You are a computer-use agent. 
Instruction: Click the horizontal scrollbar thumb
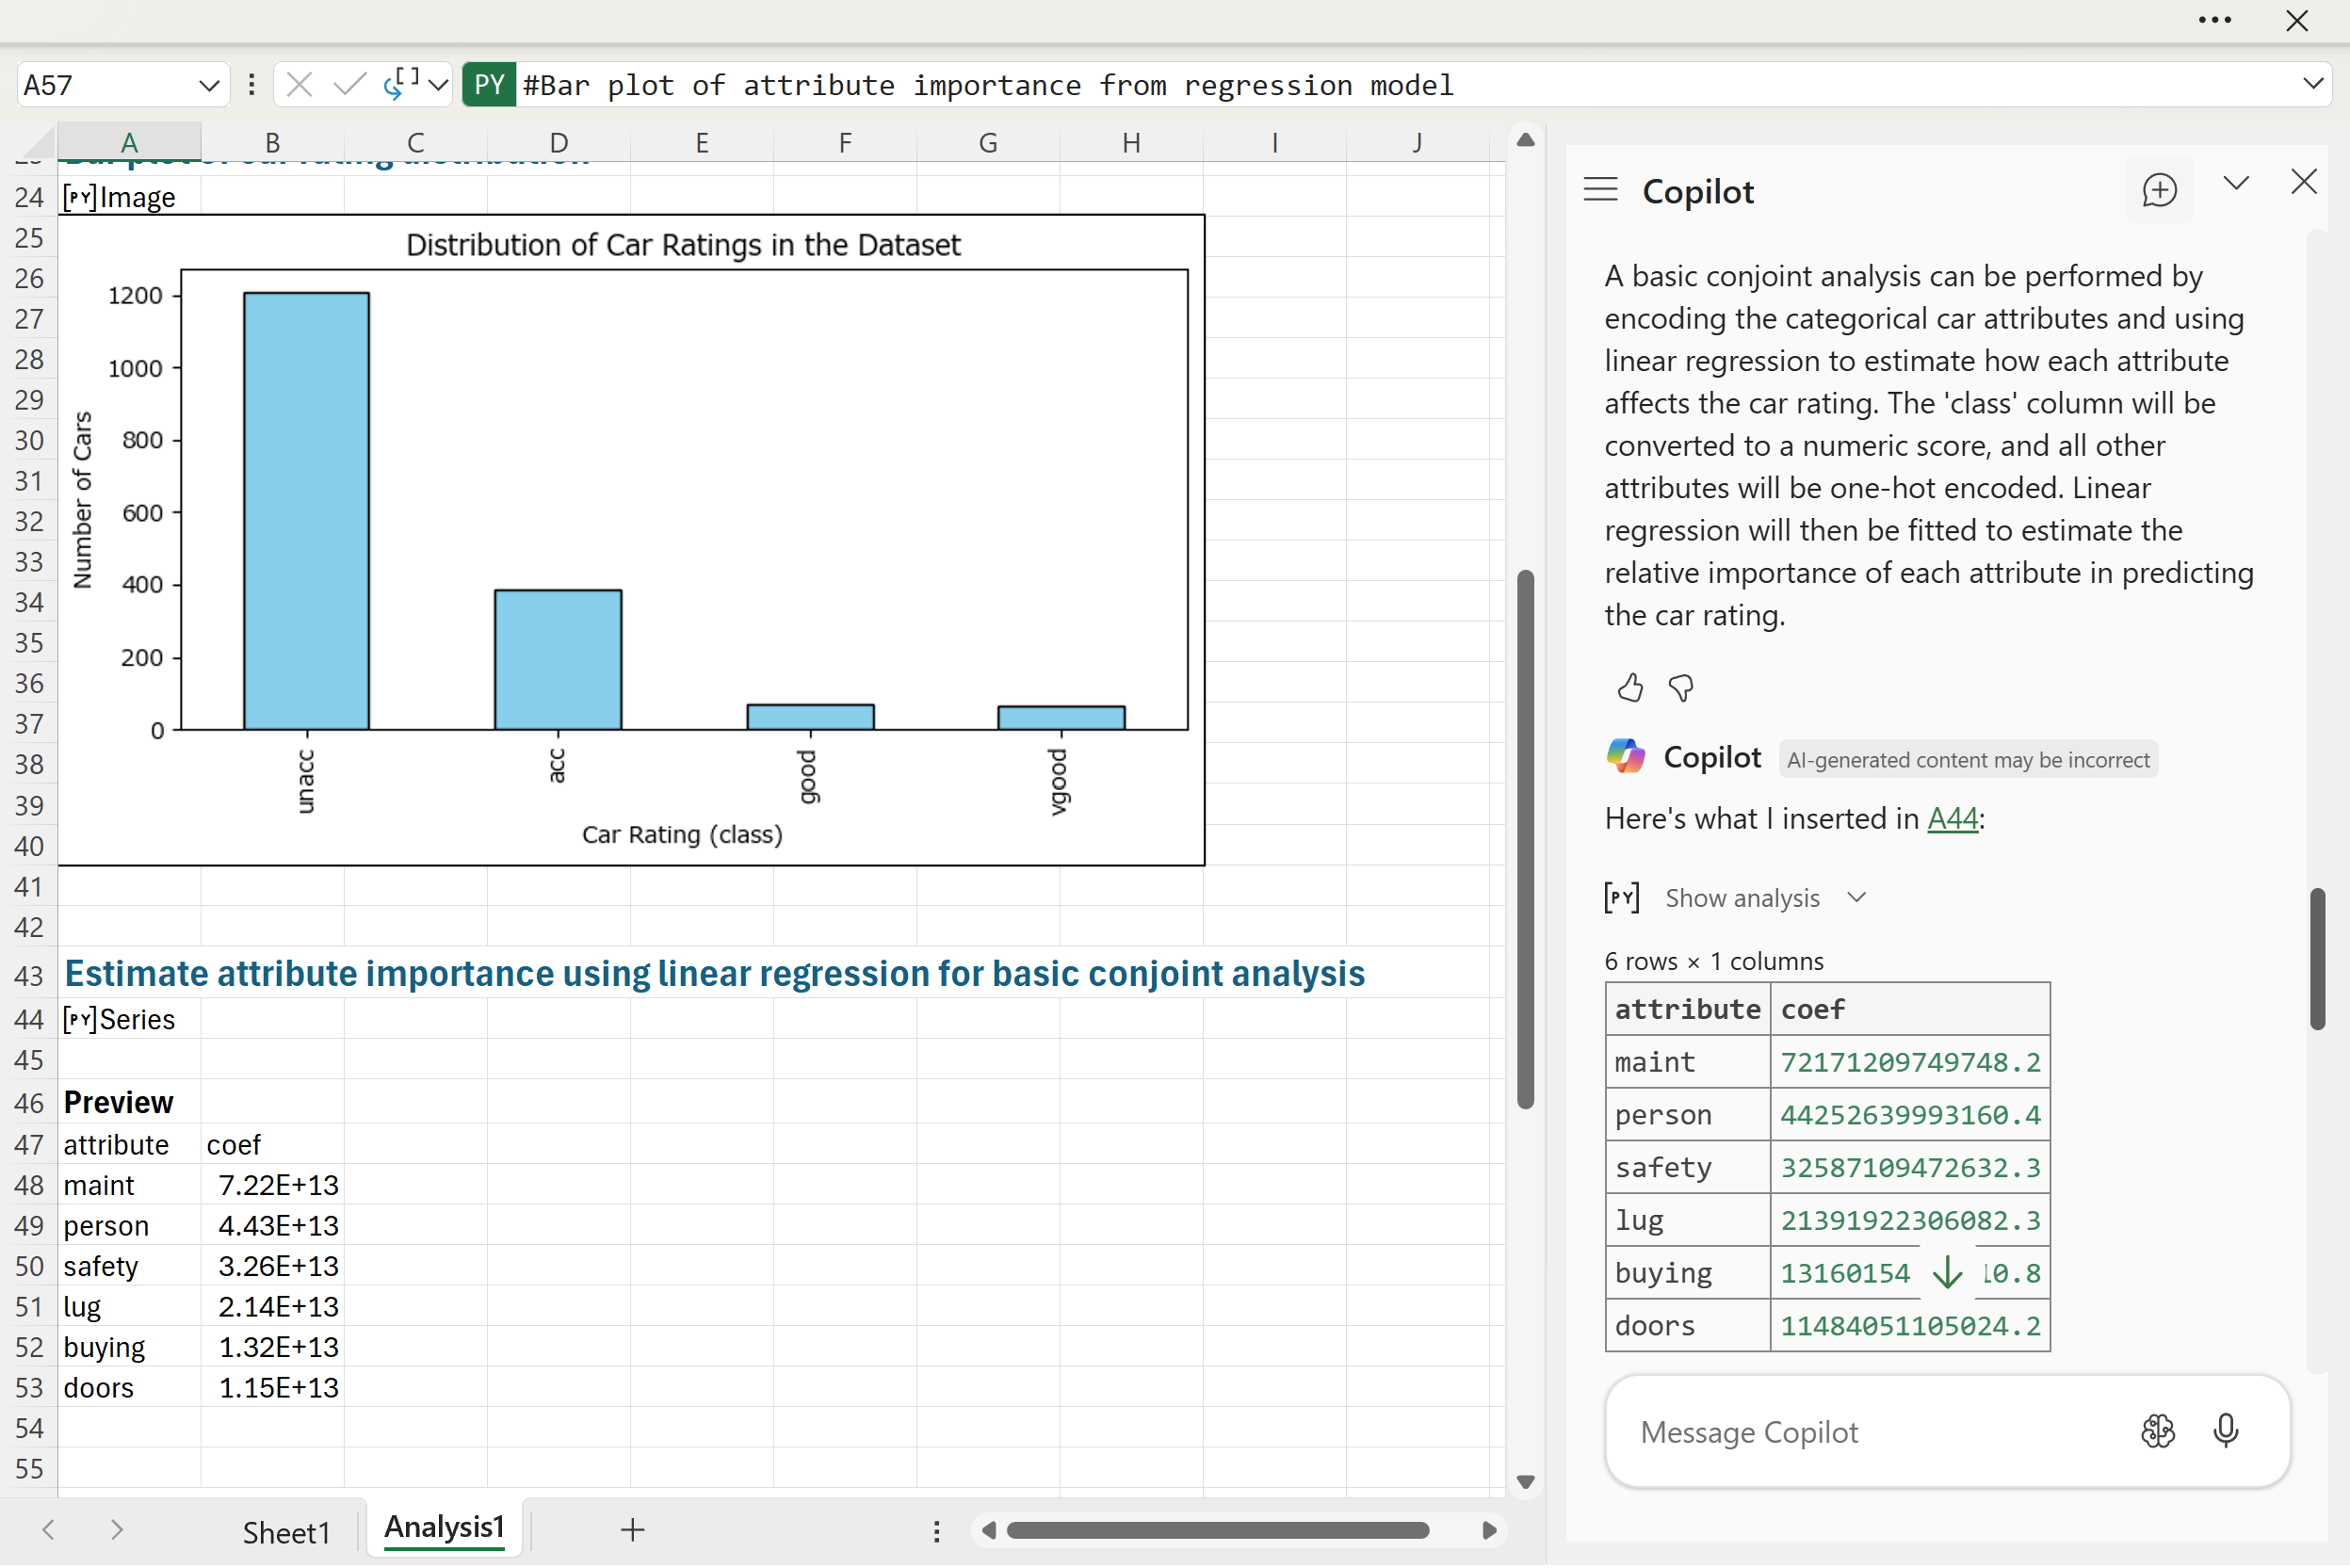(1217, 1531)
